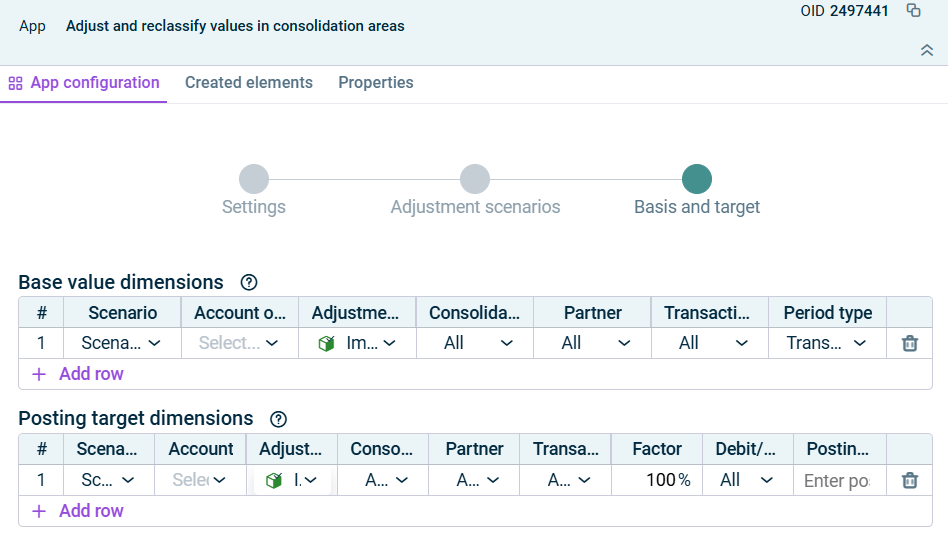Open base row Account dropdown
Screen dimensions: 948x539
click(x=240, y=343)
